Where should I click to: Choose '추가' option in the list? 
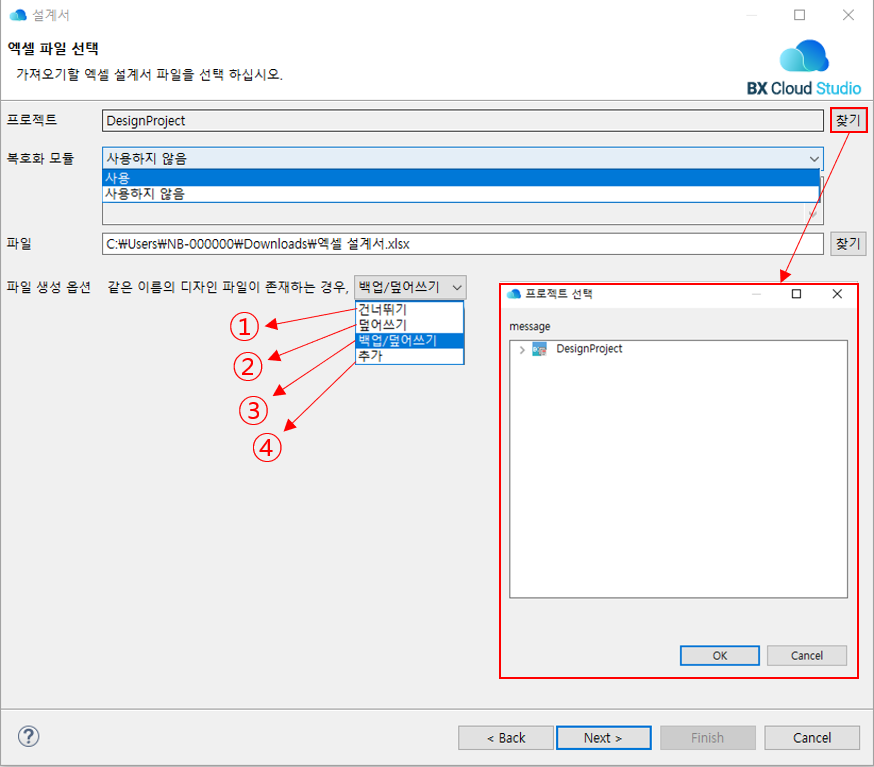[x=410, y=356]
